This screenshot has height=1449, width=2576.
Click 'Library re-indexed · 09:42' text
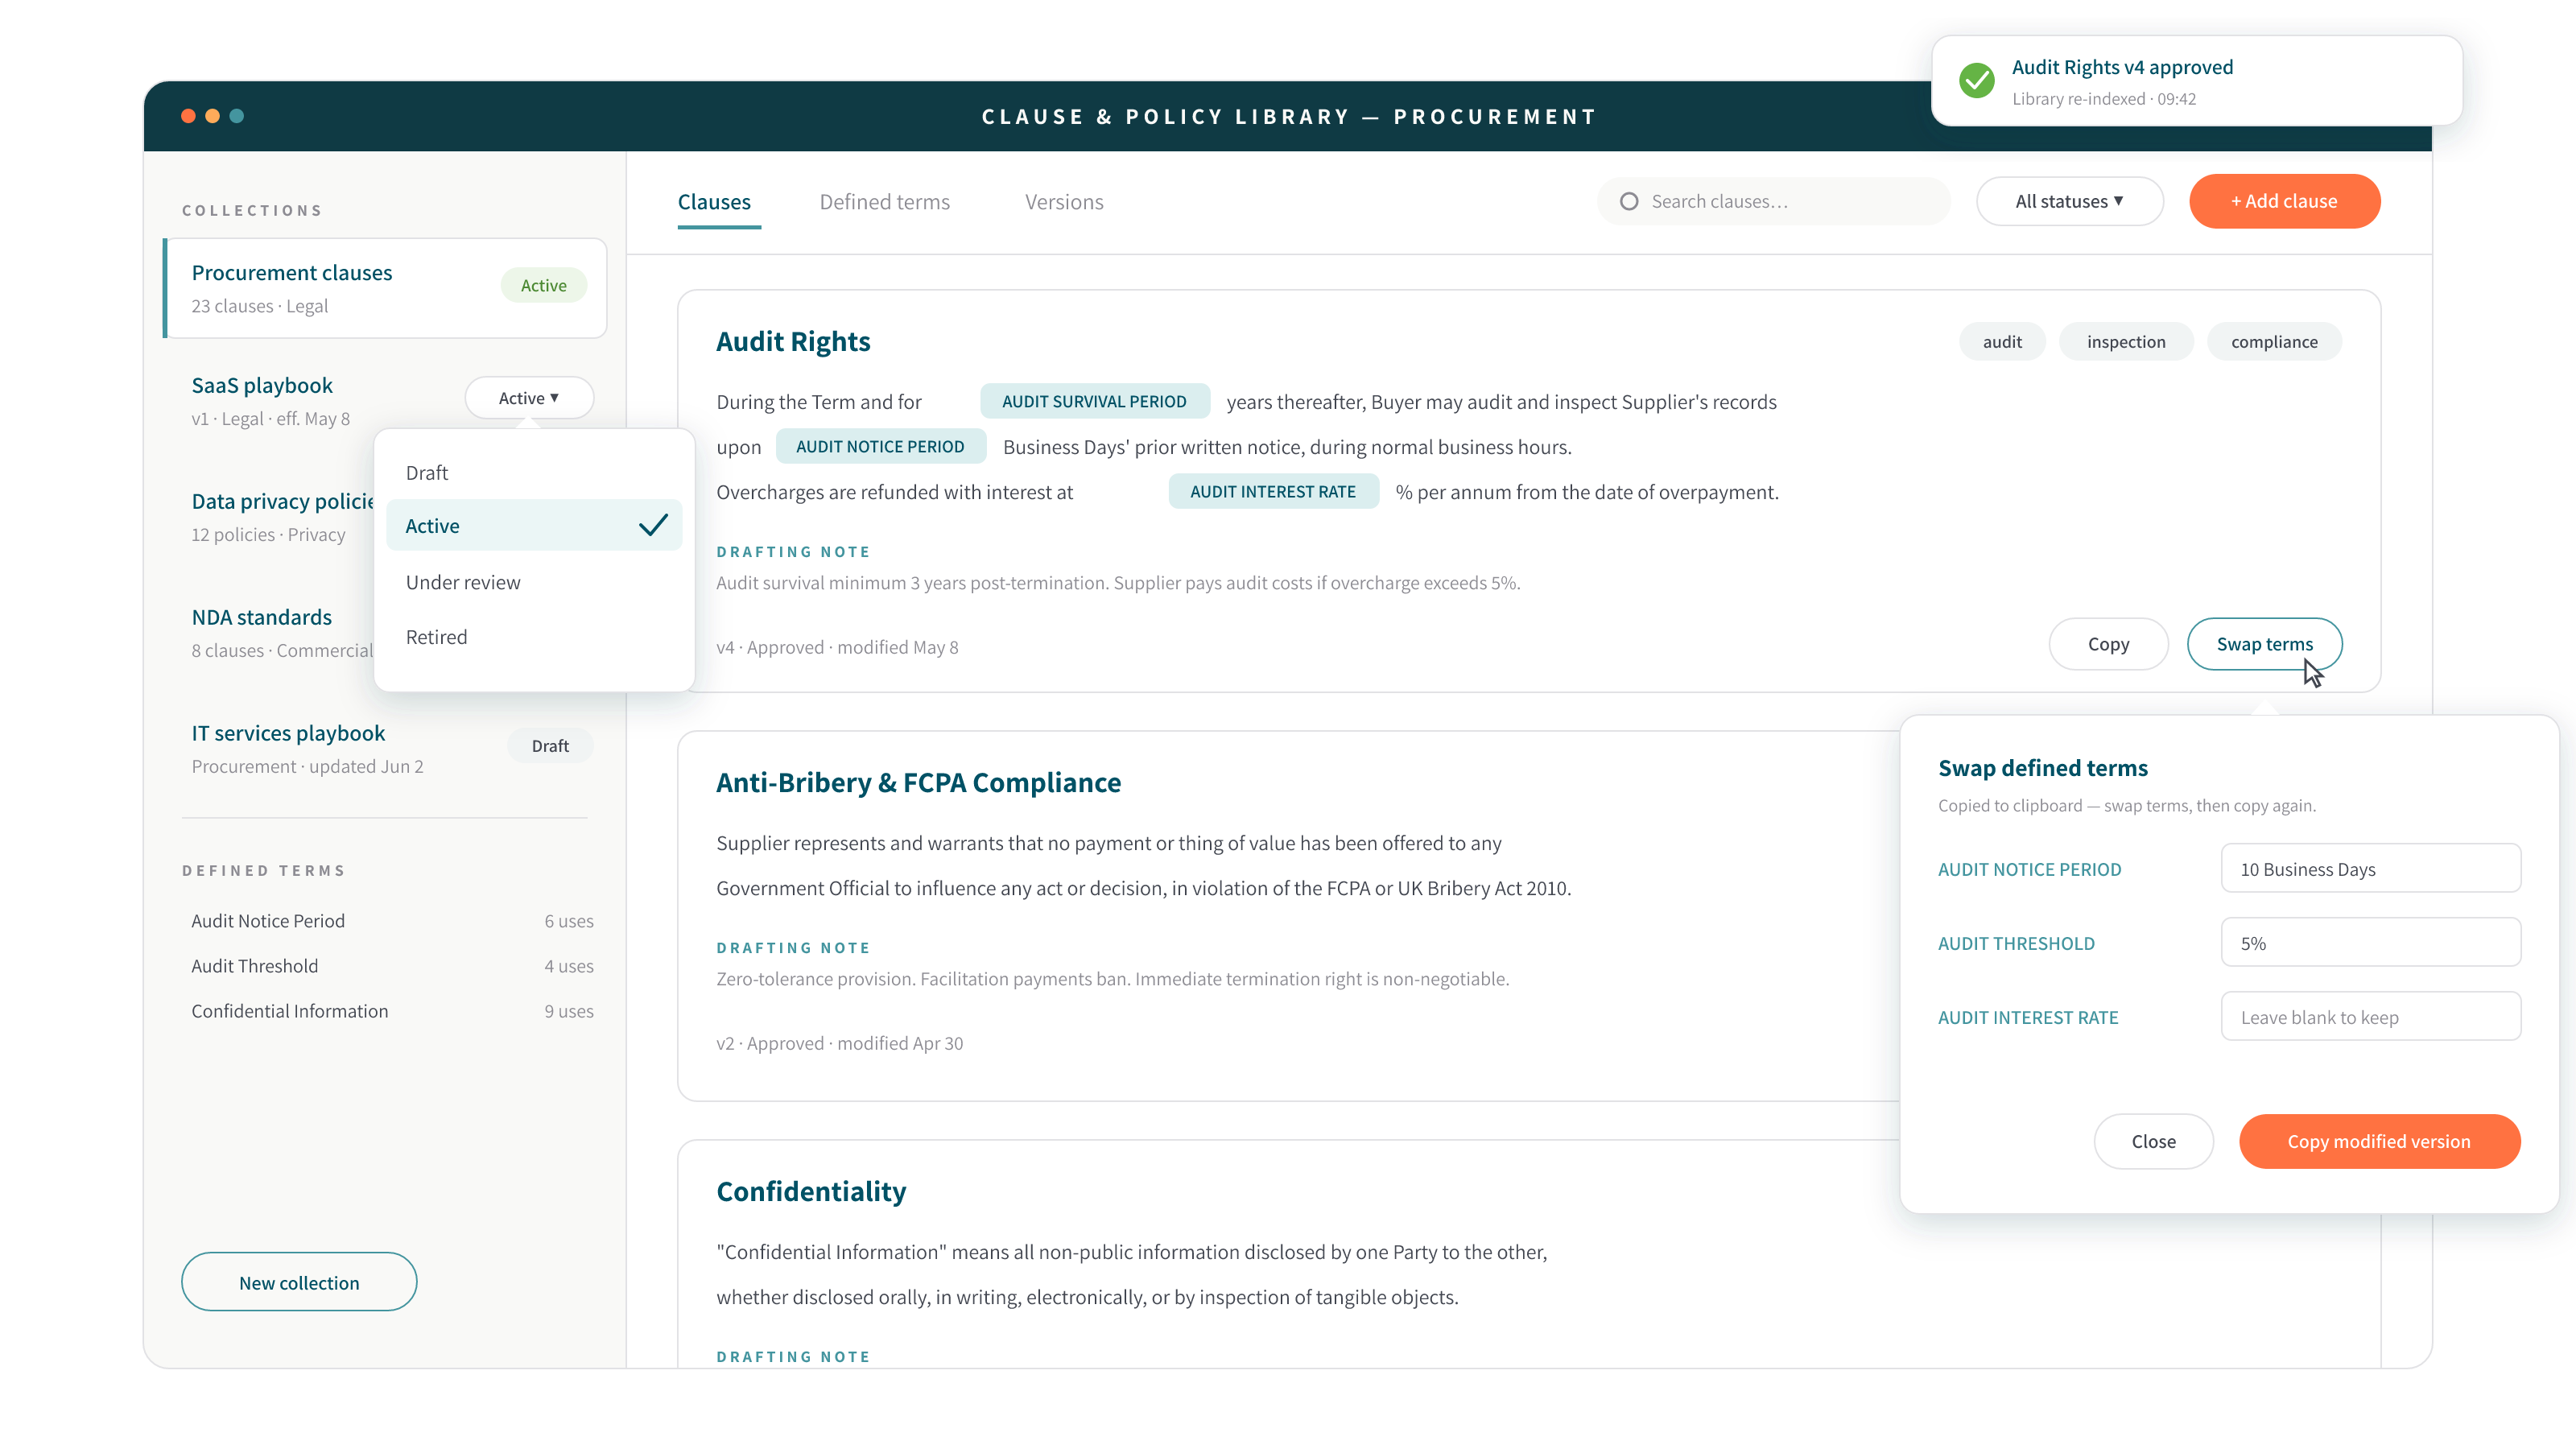[2104, 99]
